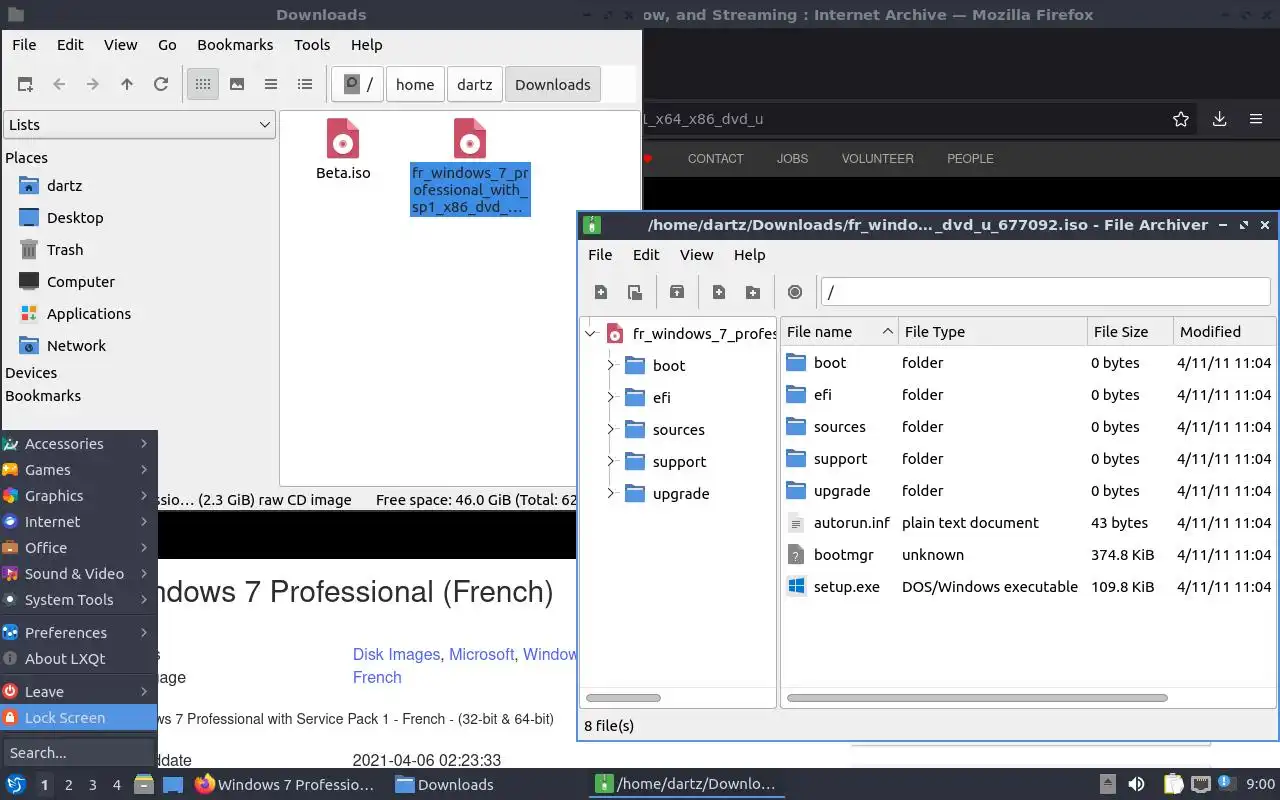Click the volume icon in the system tray
1280x800 pixels.
click(1136, 785)
